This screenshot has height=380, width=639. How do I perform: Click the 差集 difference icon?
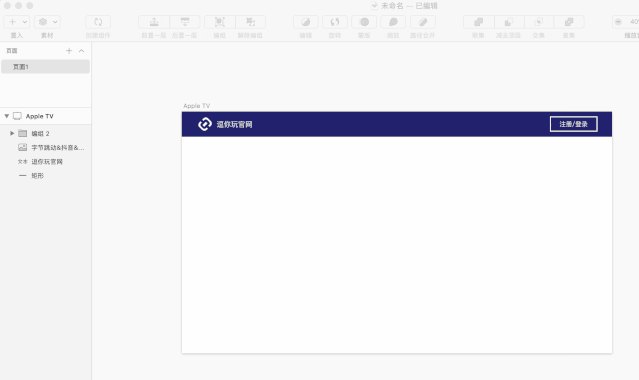coord(569,22)
